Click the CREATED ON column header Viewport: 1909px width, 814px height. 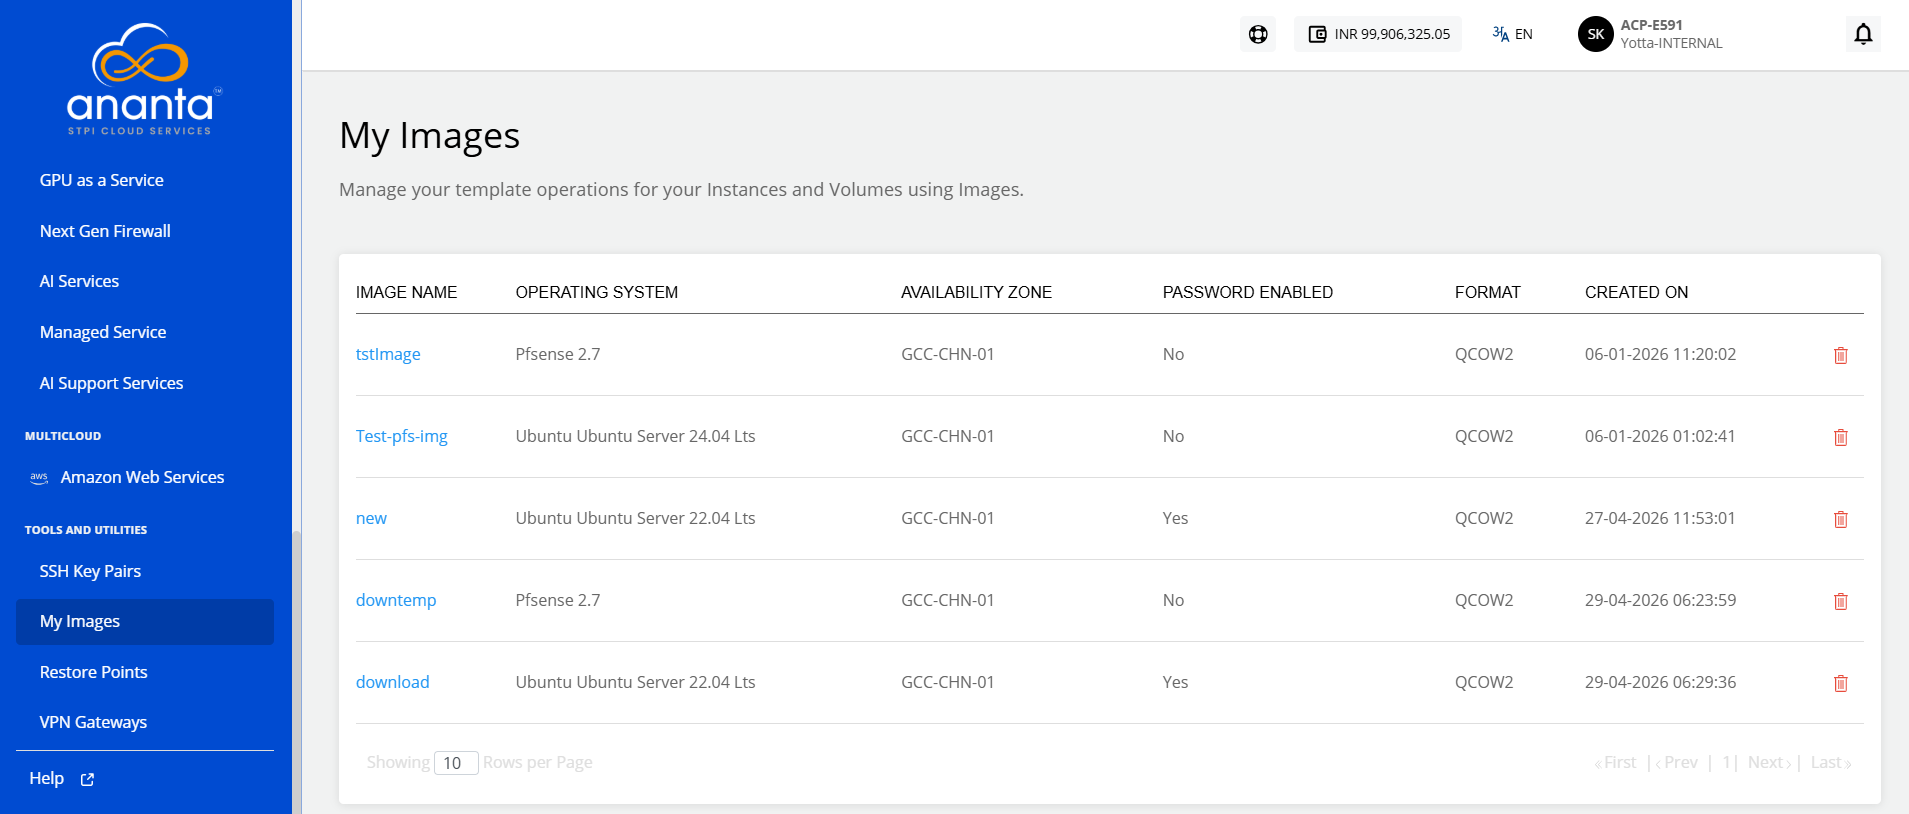pyautogui.click(x=1636, y=292)
